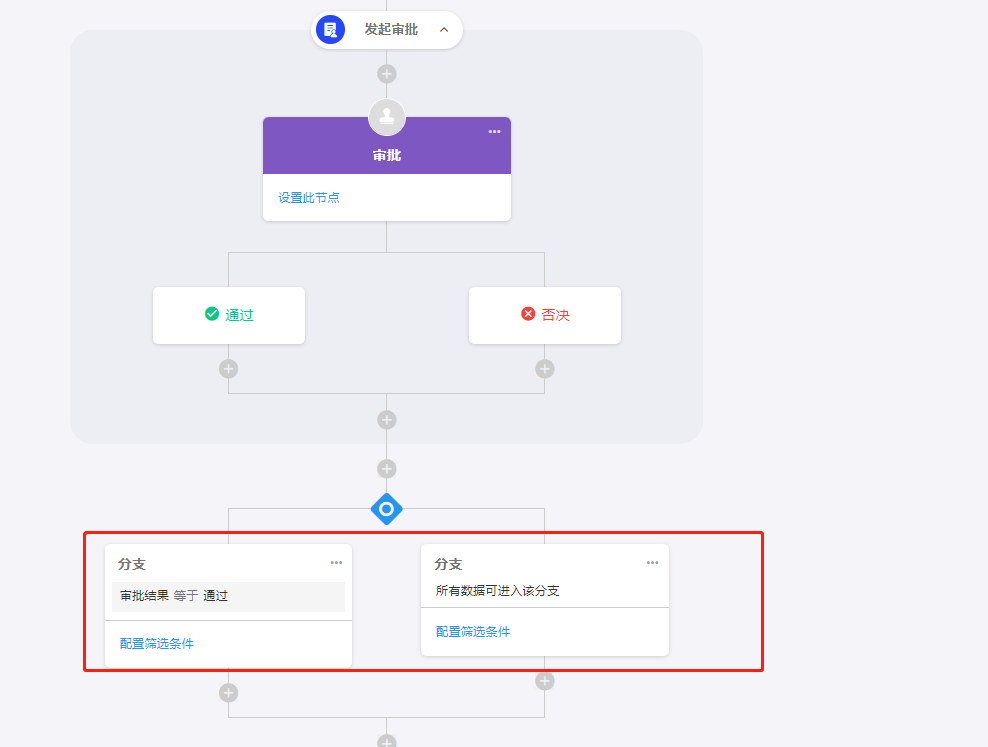Open 配置筛选条件 in the 所有数据 branch
The image size is (988, 747).
coord(473,632)
